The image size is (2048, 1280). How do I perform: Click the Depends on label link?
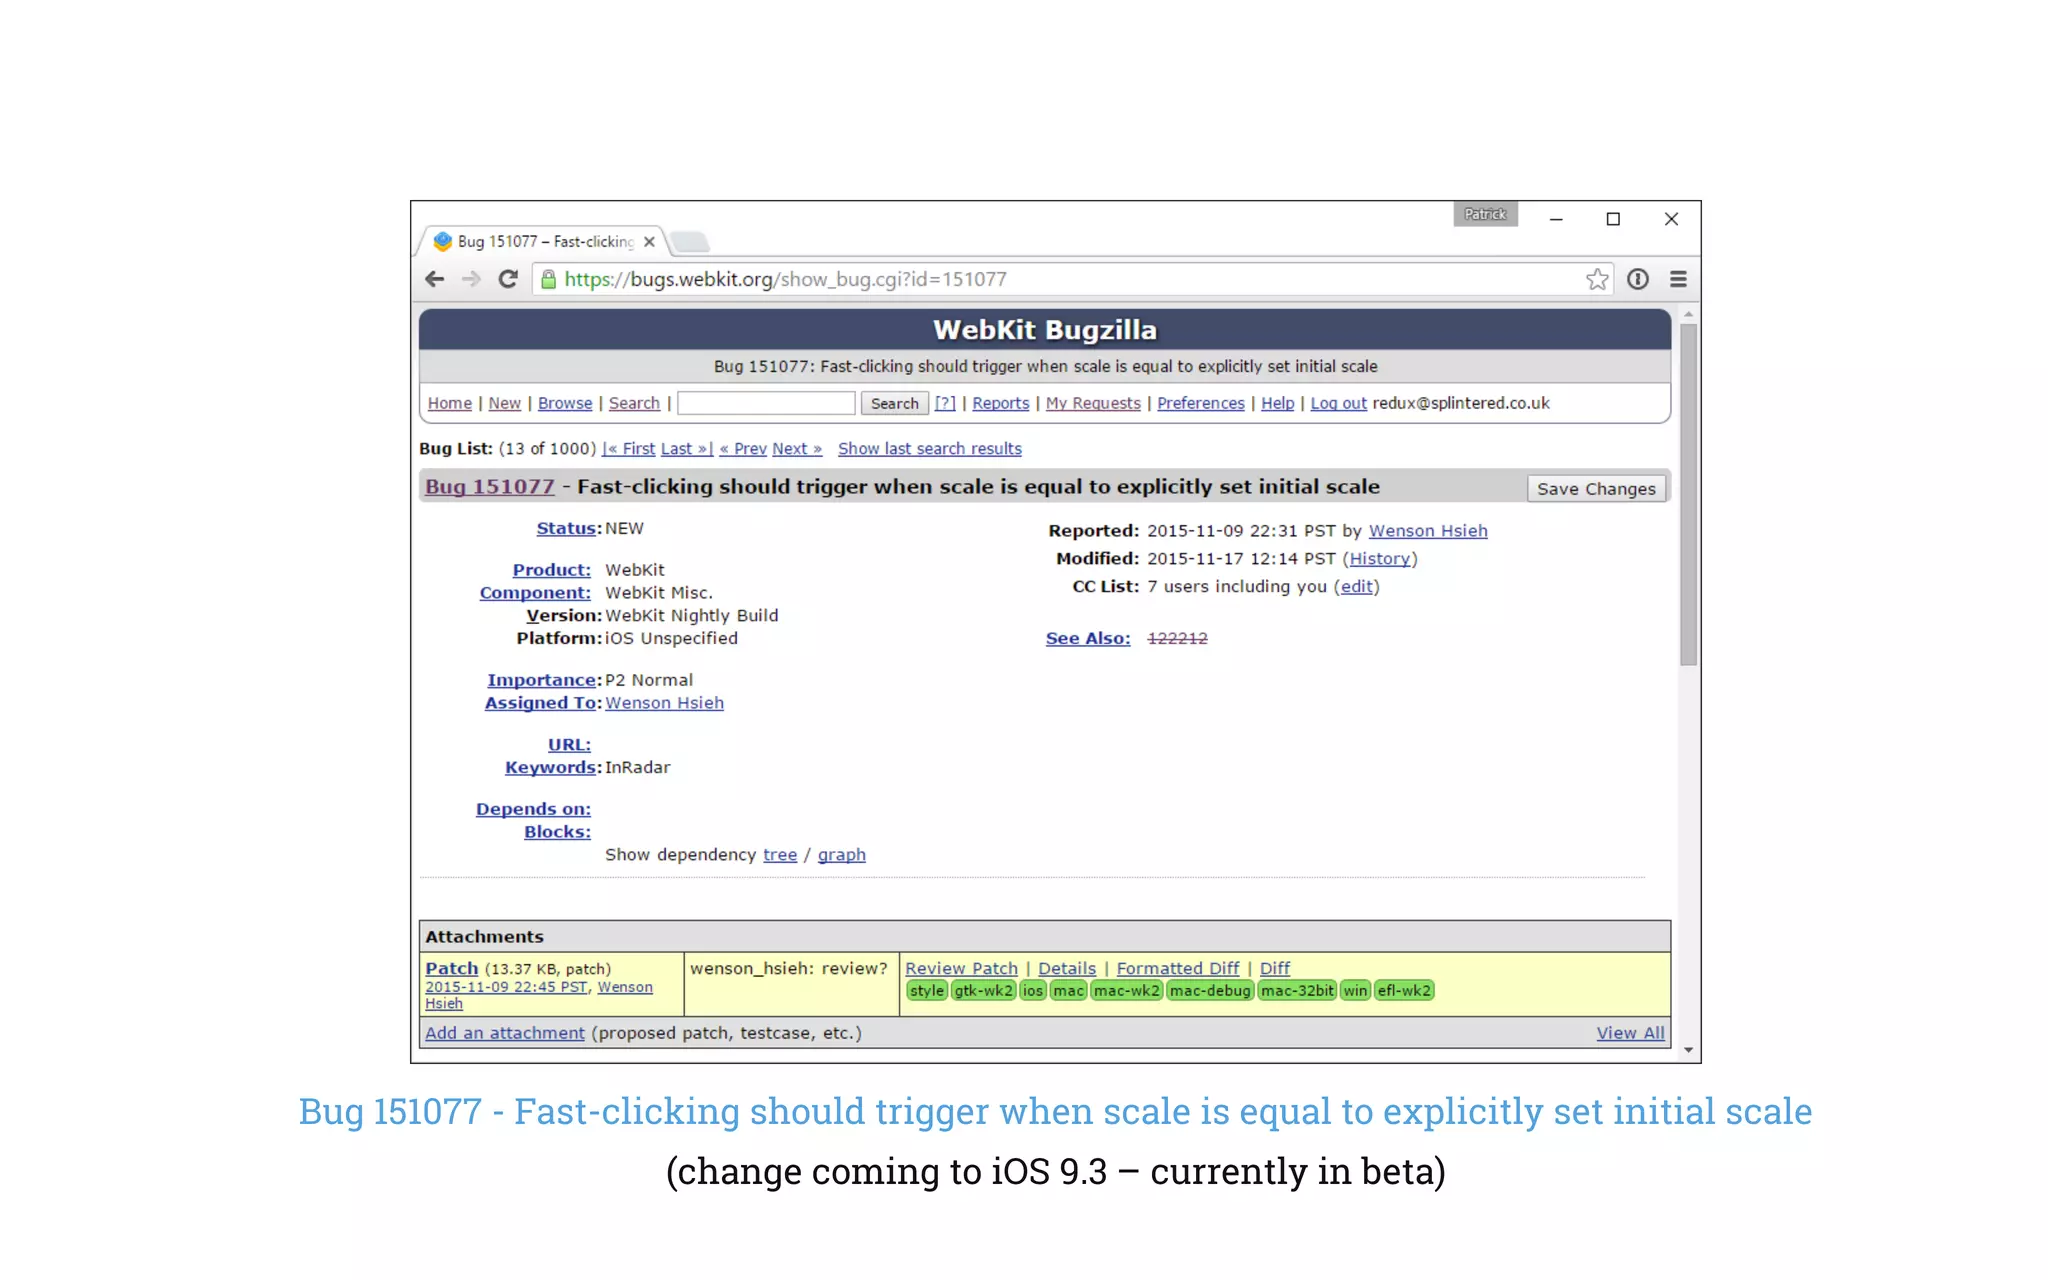(x=533, y=809)
